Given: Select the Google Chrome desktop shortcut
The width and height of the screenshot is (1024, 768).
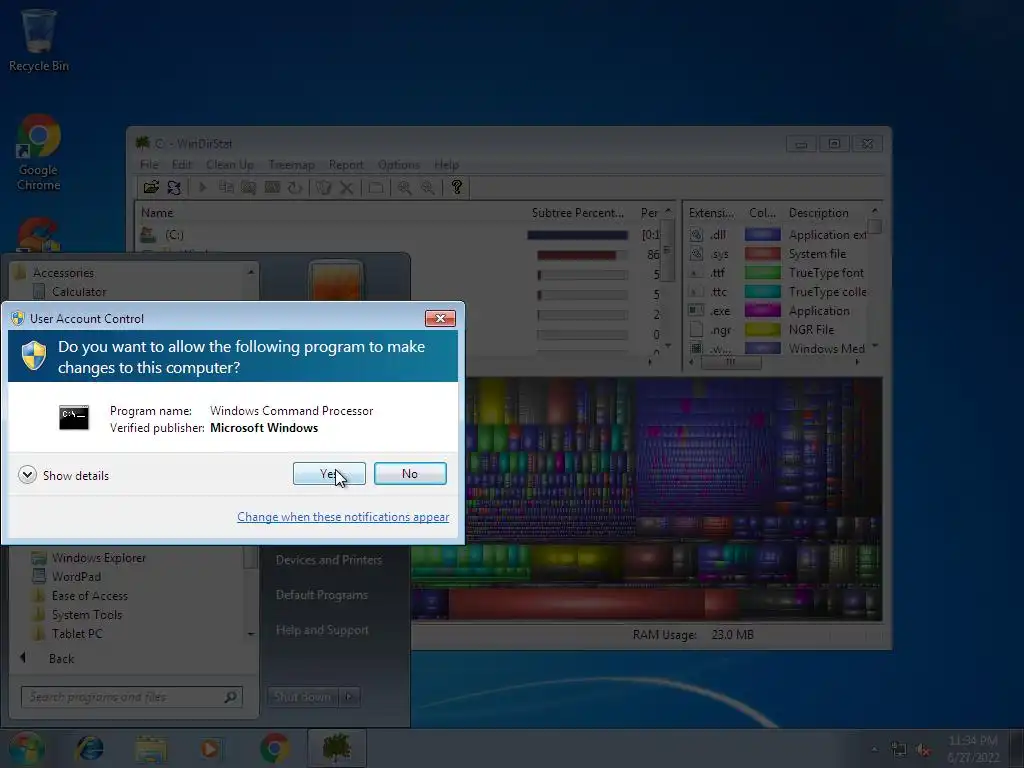Looking at the screenshot, I should coord(39,153).
